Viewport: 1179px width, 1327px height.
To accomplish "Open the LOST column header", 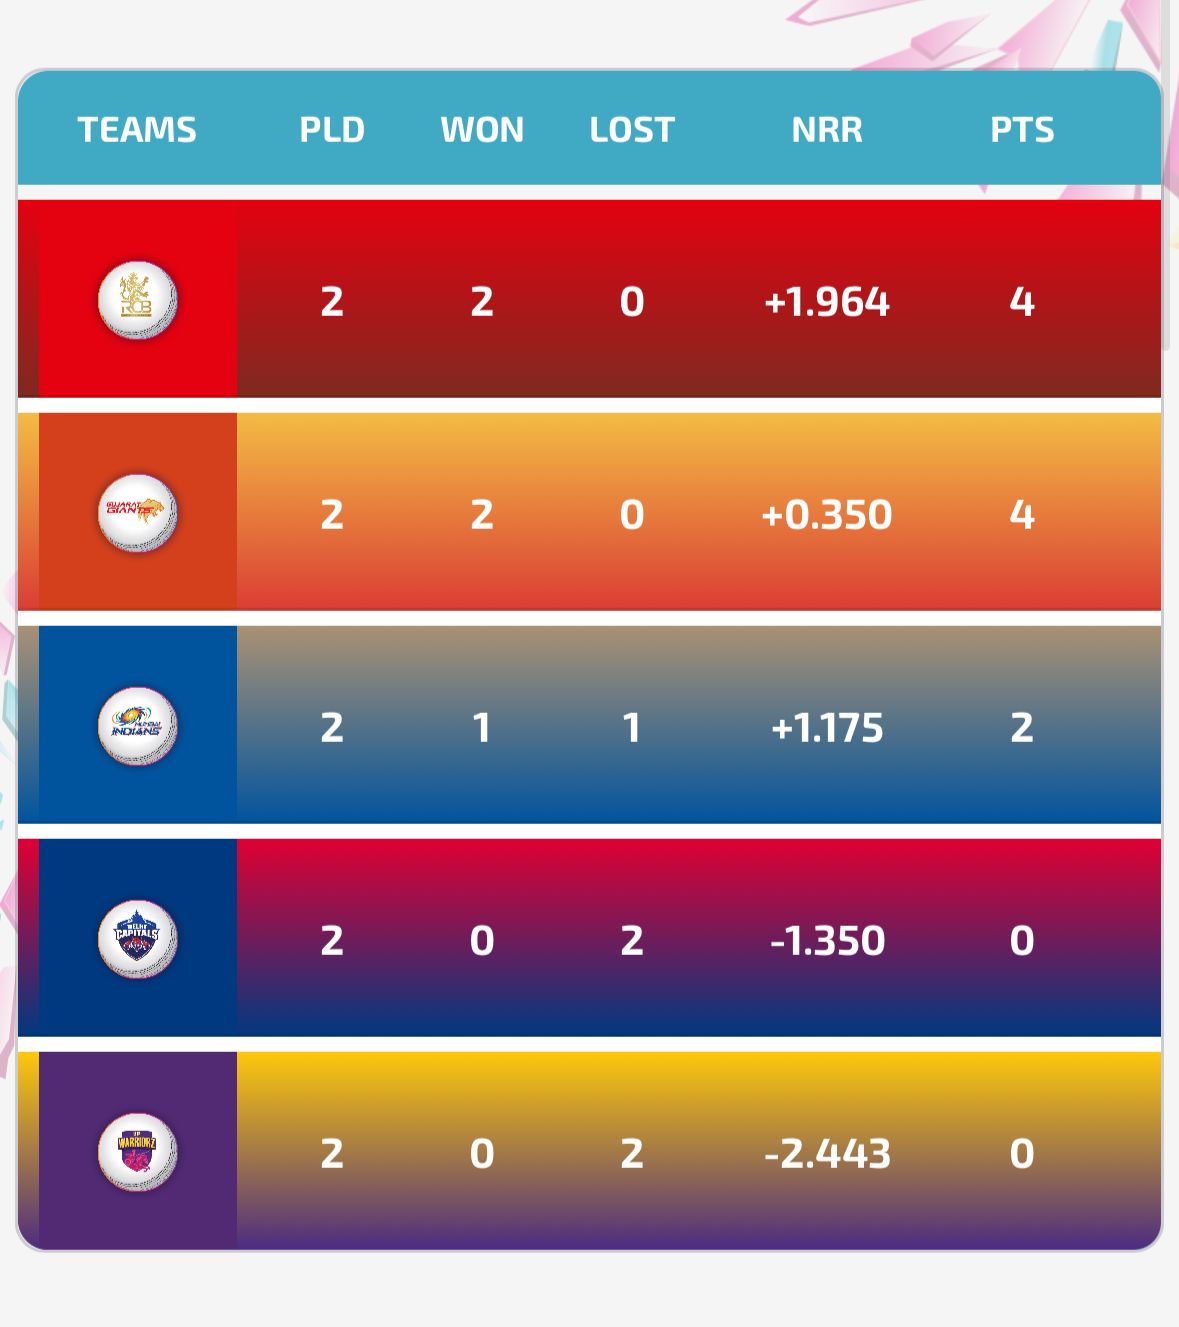I will (633, 129).
